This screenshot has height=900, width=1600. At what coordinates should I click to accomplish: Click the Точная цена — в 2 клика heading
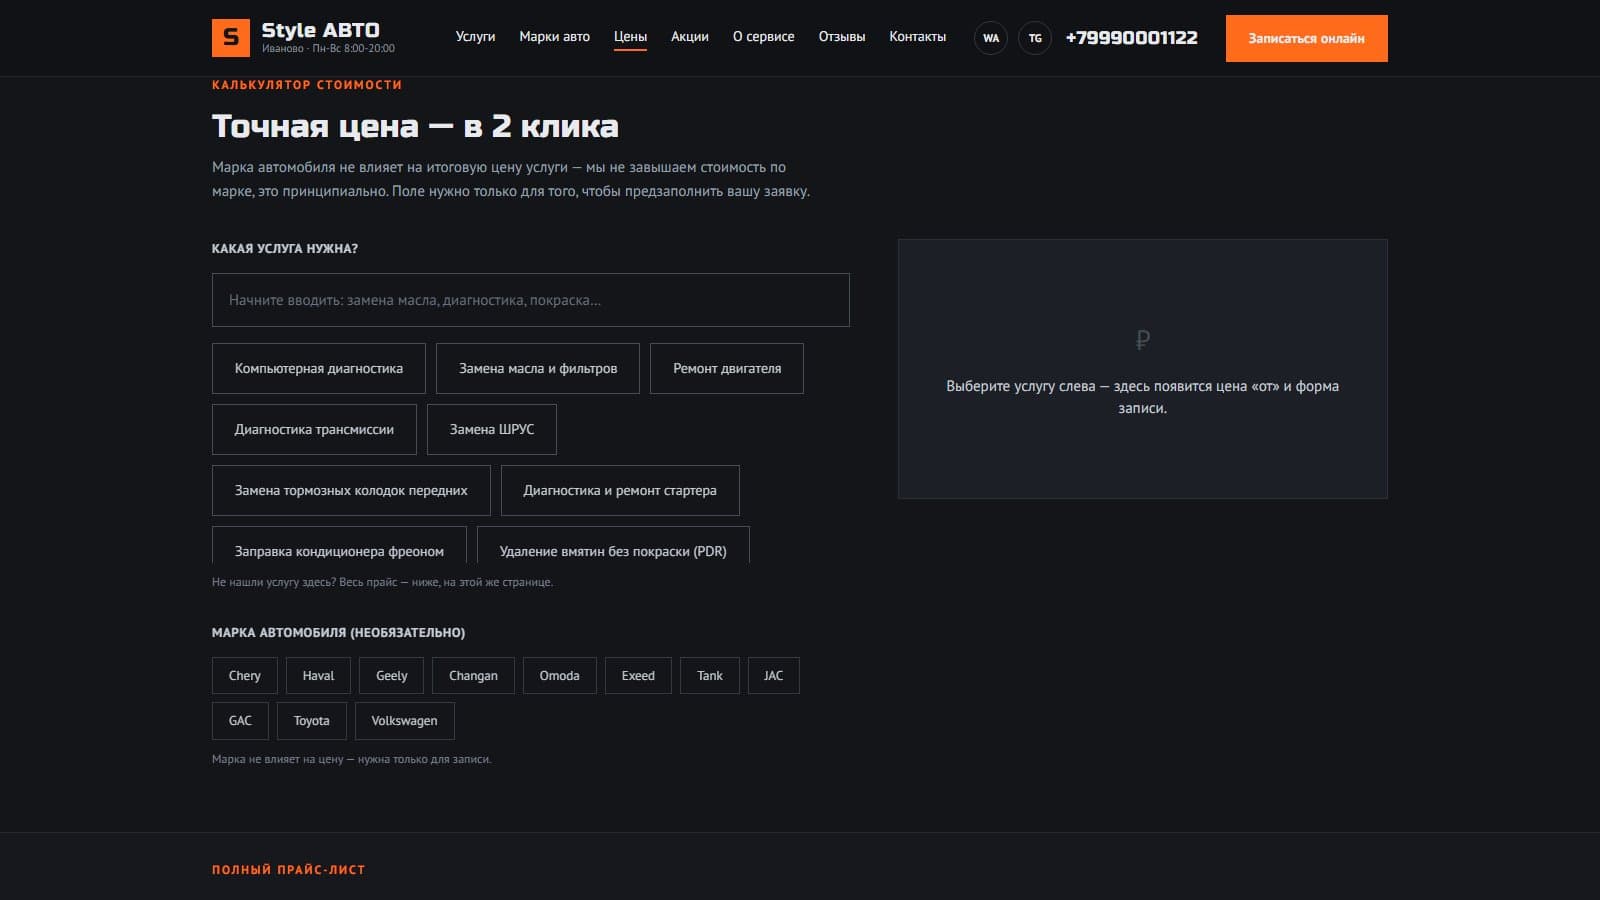click(415, 126)
